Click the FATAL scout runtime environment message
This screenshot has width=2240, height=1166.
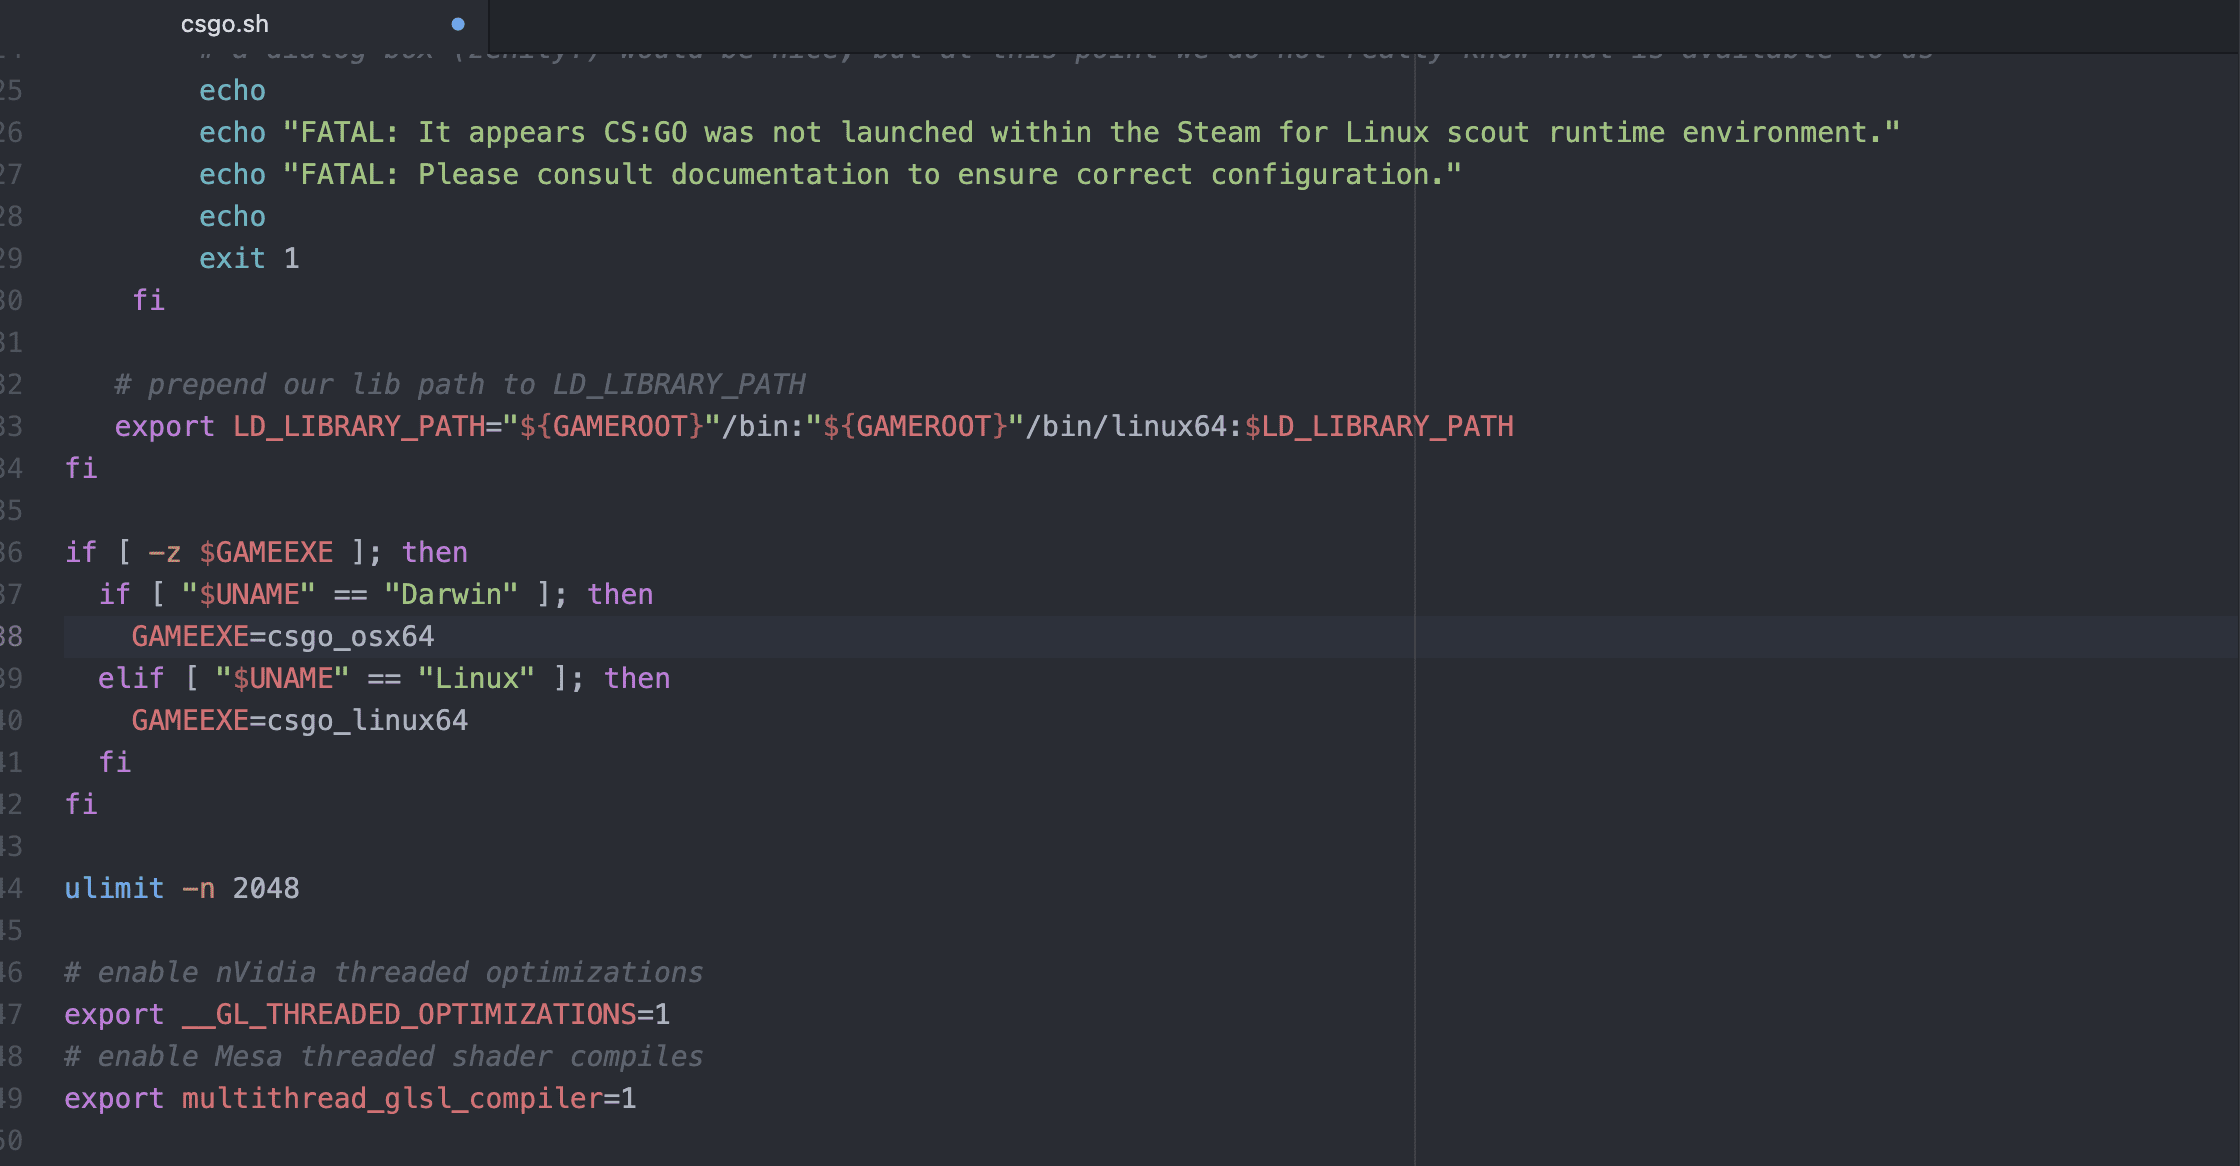coord(1091,133)
